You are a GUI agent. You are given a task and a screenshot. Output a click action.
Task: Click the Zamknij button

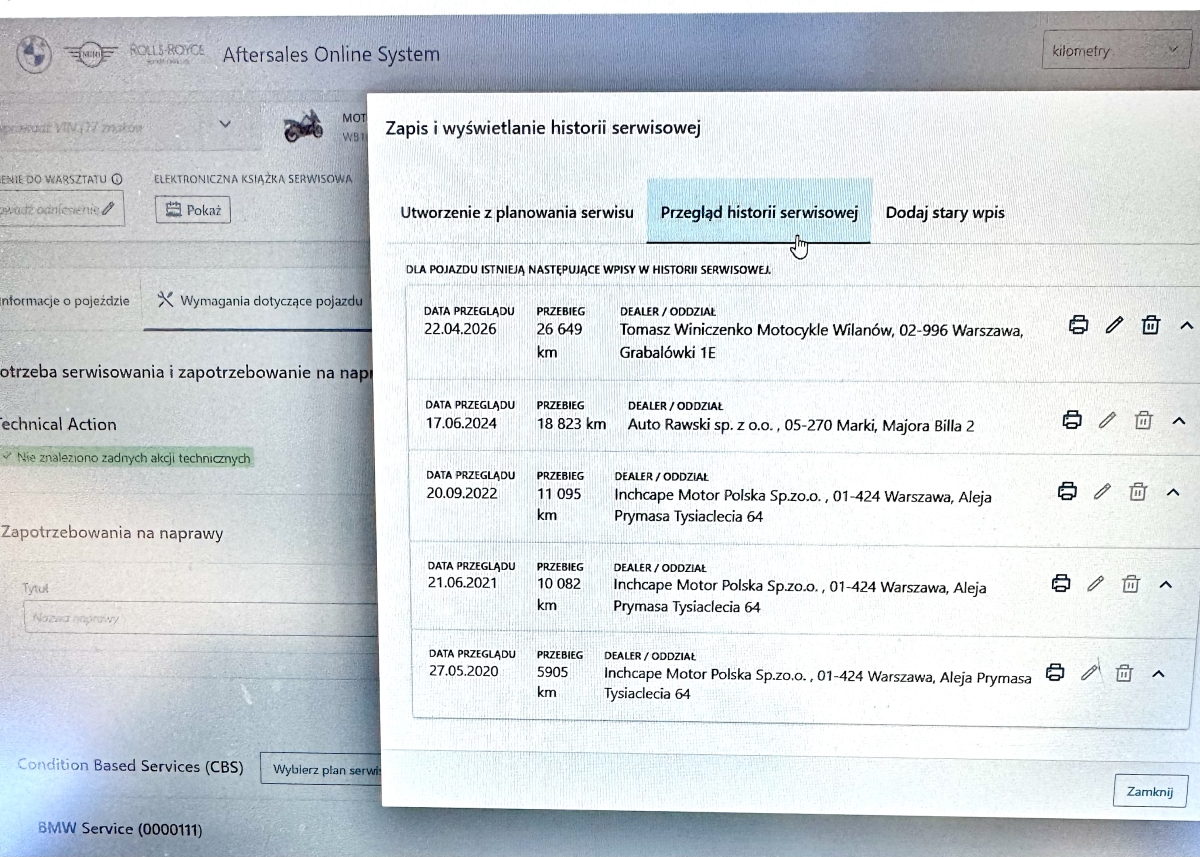click(1149, 790)
